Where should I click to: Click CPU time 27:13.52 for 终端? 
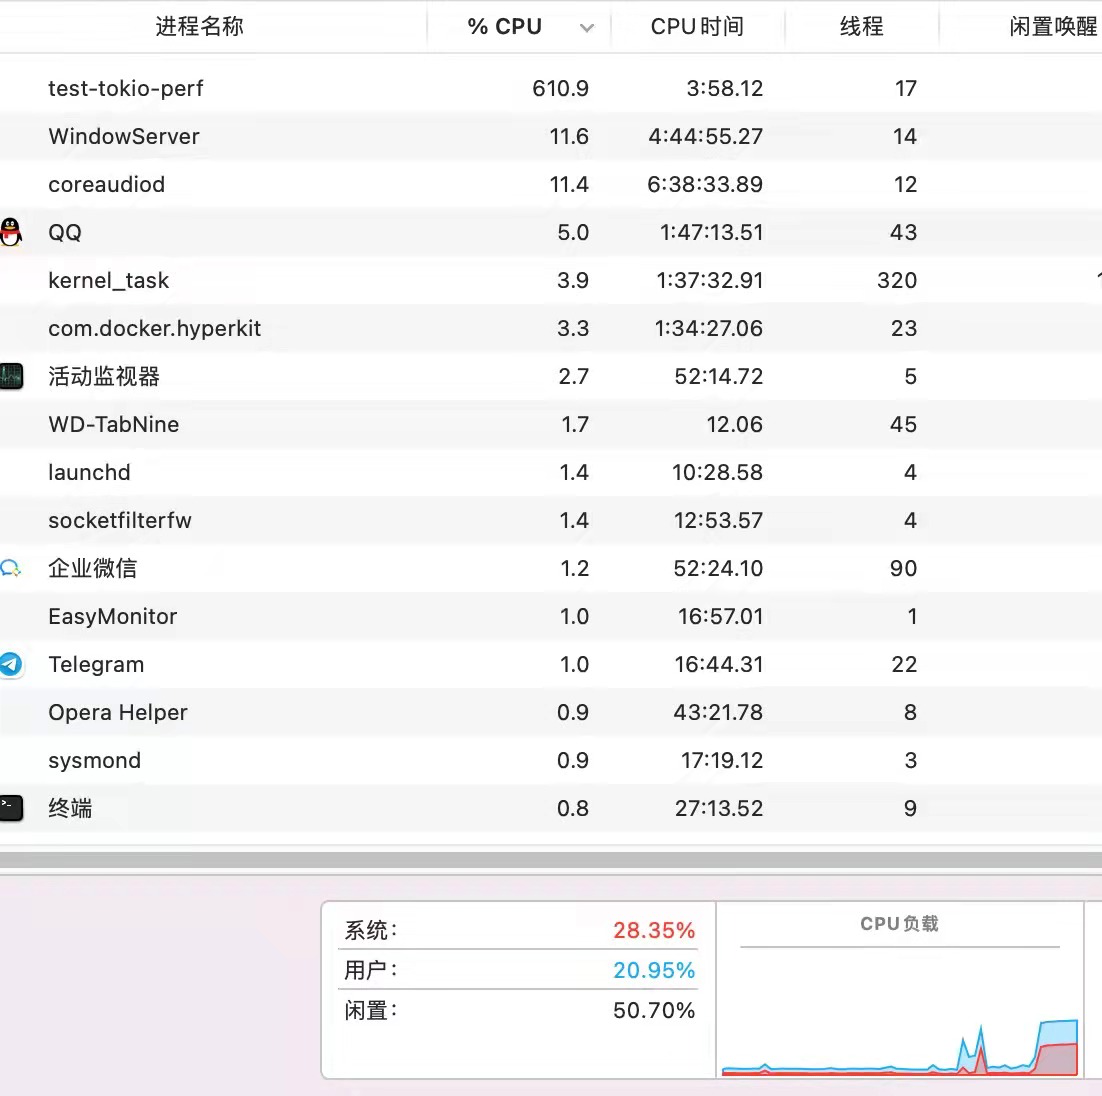click(x=719, y=808)
